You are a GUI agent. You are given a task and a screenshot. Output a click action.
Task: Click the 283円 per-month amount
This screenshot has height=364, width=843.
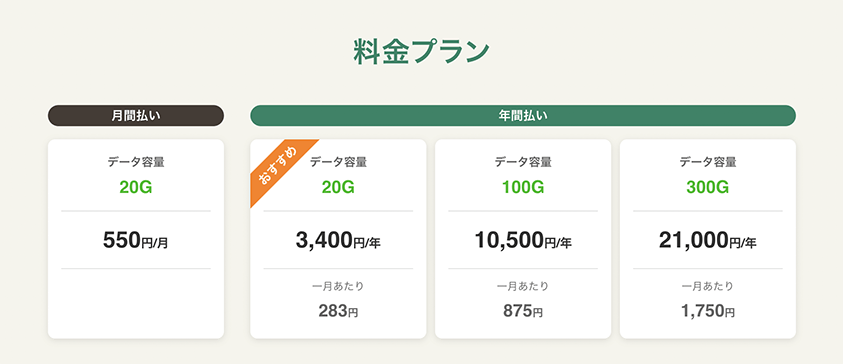point(338,311)
